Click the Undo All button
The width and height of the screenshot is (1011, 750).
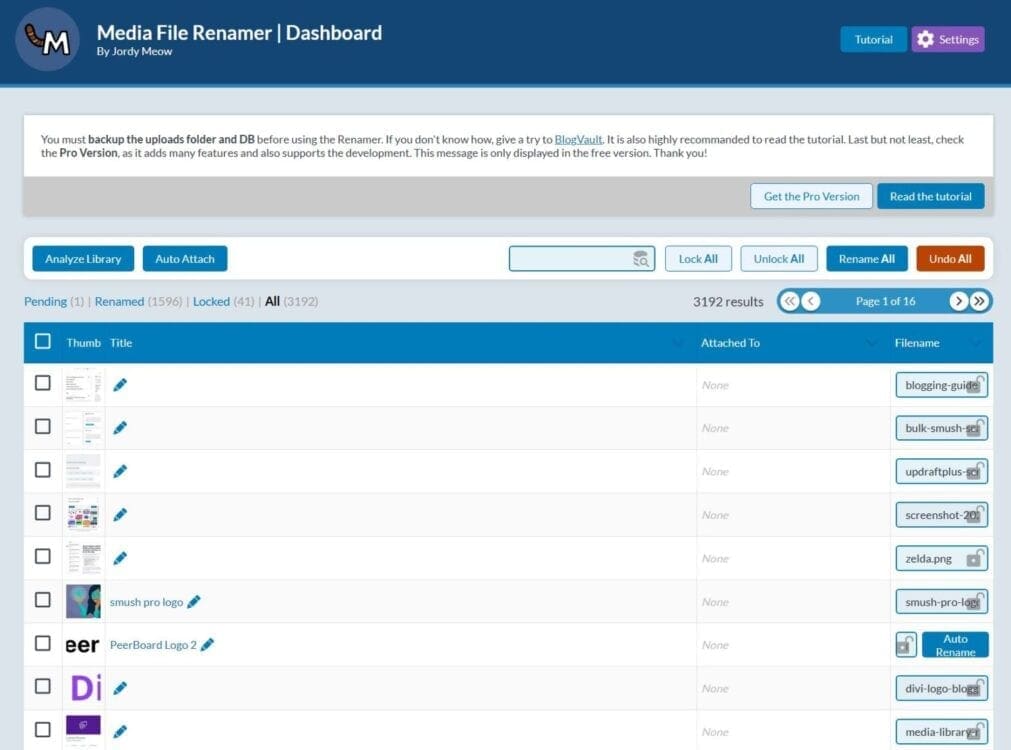(x=950, y=259)
